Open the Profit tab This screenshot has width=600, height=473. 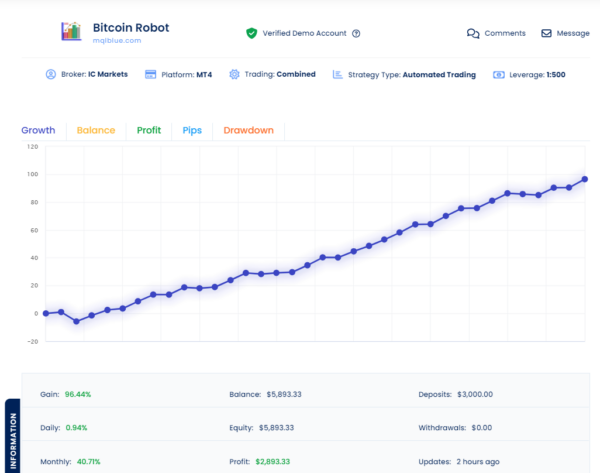click(149, 130)
